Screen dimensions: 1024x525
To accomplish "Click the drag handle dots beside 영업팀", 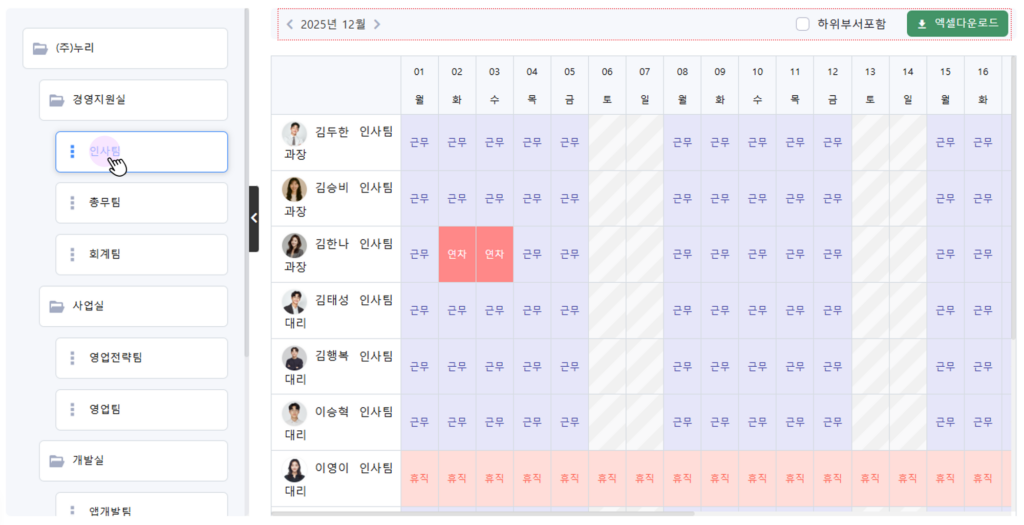I will [x=72, y=410].
